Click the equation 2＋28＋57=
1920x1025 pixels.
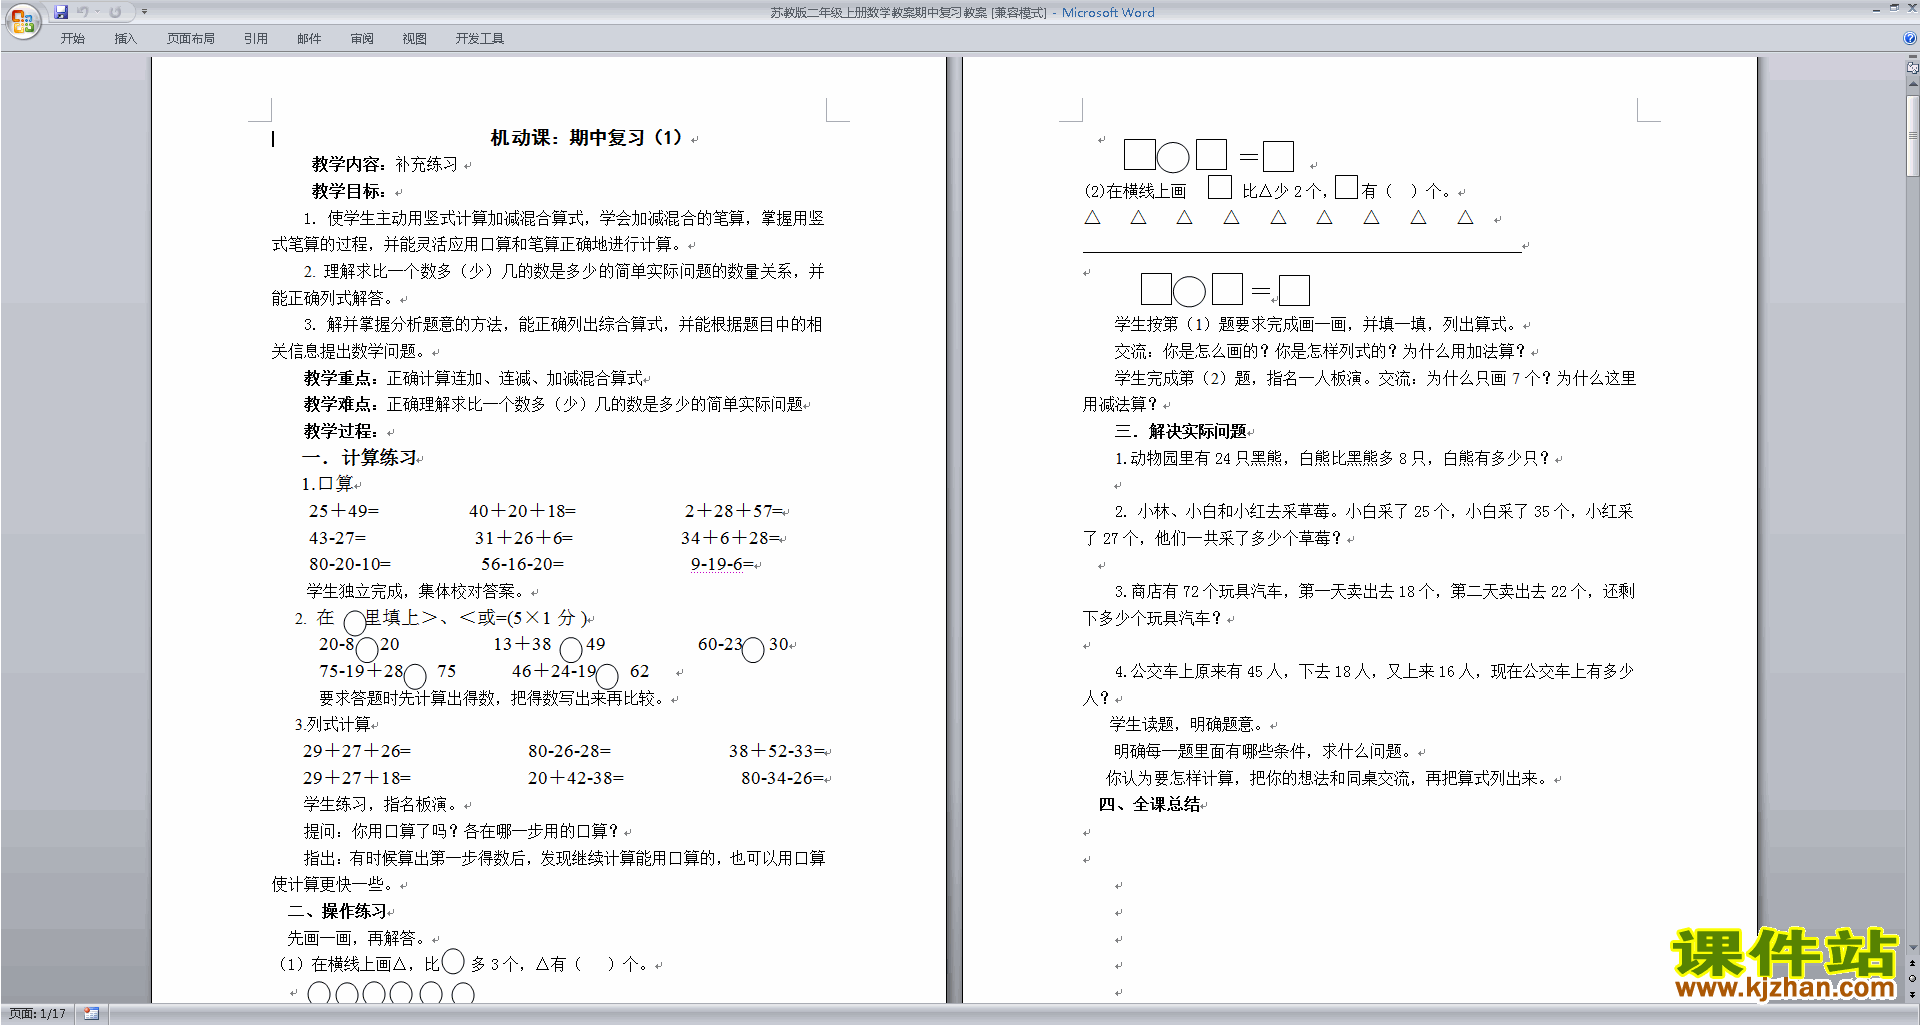click(733, 511)
